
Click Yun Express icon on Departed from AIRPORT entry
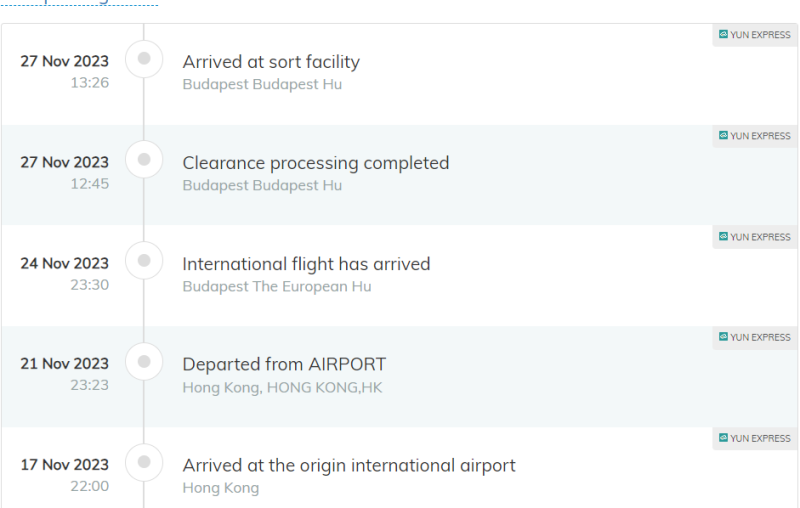coord(723,337)
